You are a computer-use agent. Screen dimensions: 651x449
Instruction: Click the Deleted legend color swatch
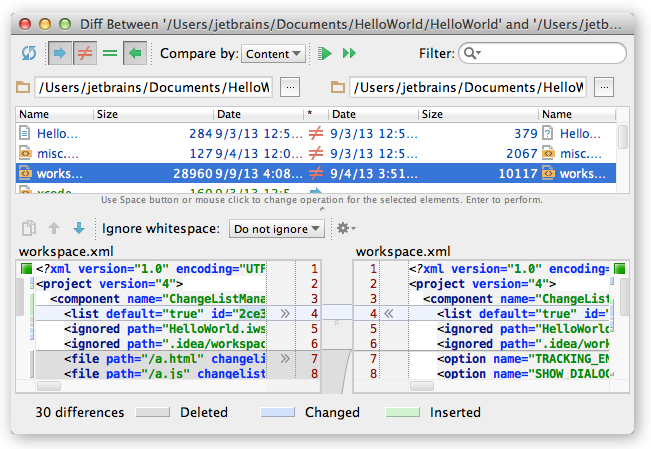(x=153, y=412)
